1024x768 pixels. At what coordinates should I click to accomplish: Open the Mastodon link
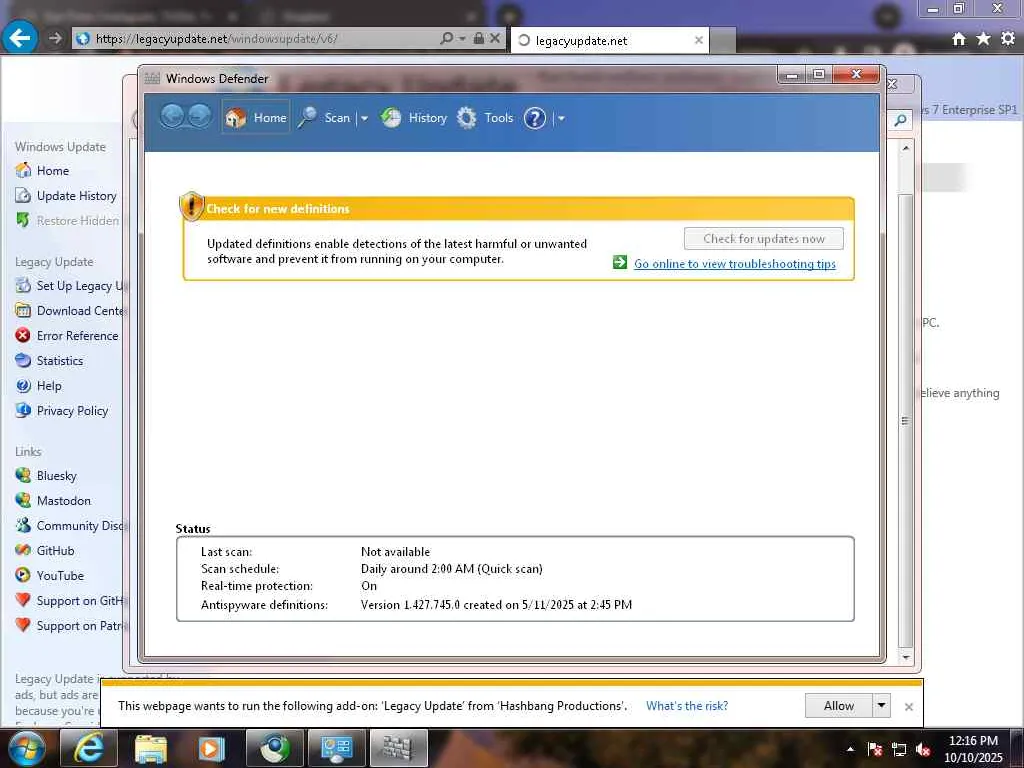click(53, 500)
